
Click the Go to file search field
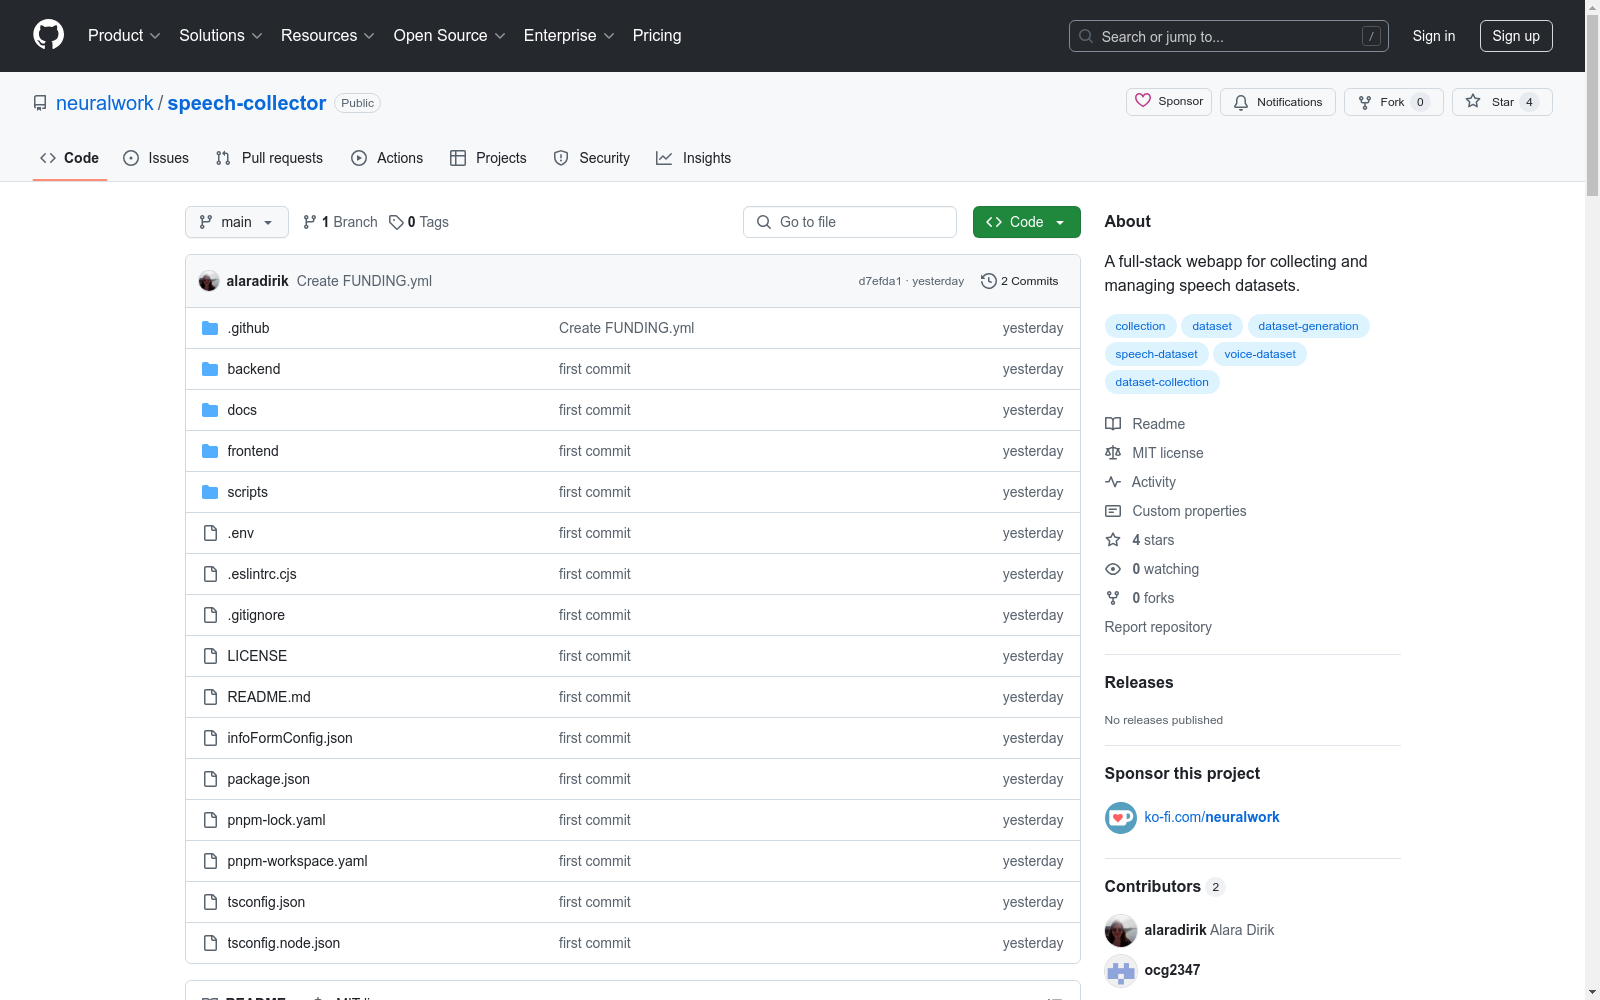[850, 222]
